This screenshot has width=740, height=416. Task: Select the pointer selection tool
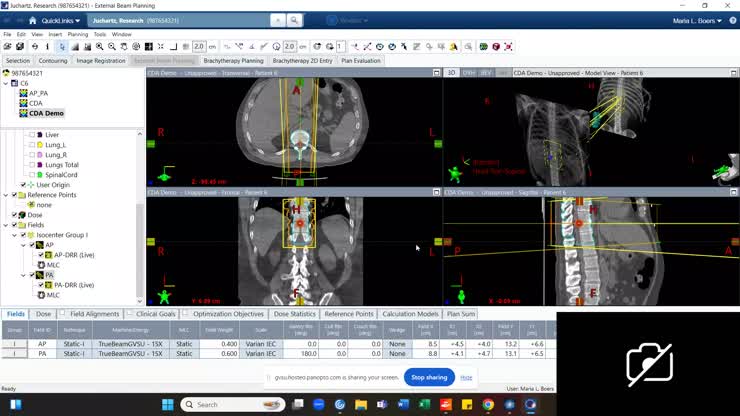point(62,46)
